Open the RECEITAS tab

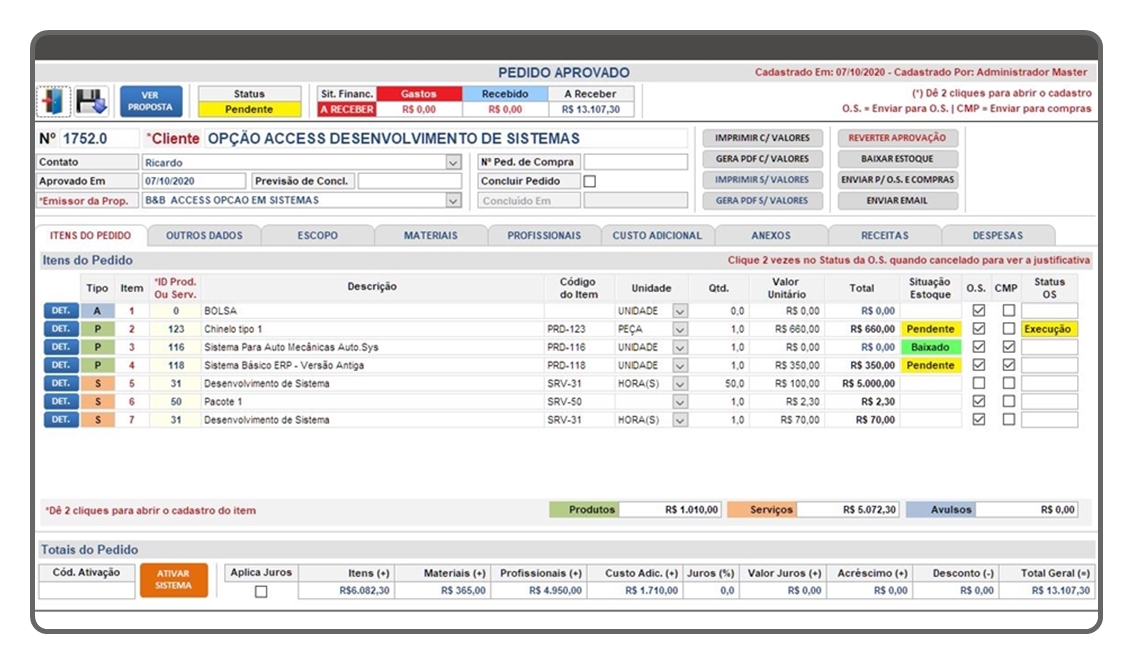coord(884,236)
